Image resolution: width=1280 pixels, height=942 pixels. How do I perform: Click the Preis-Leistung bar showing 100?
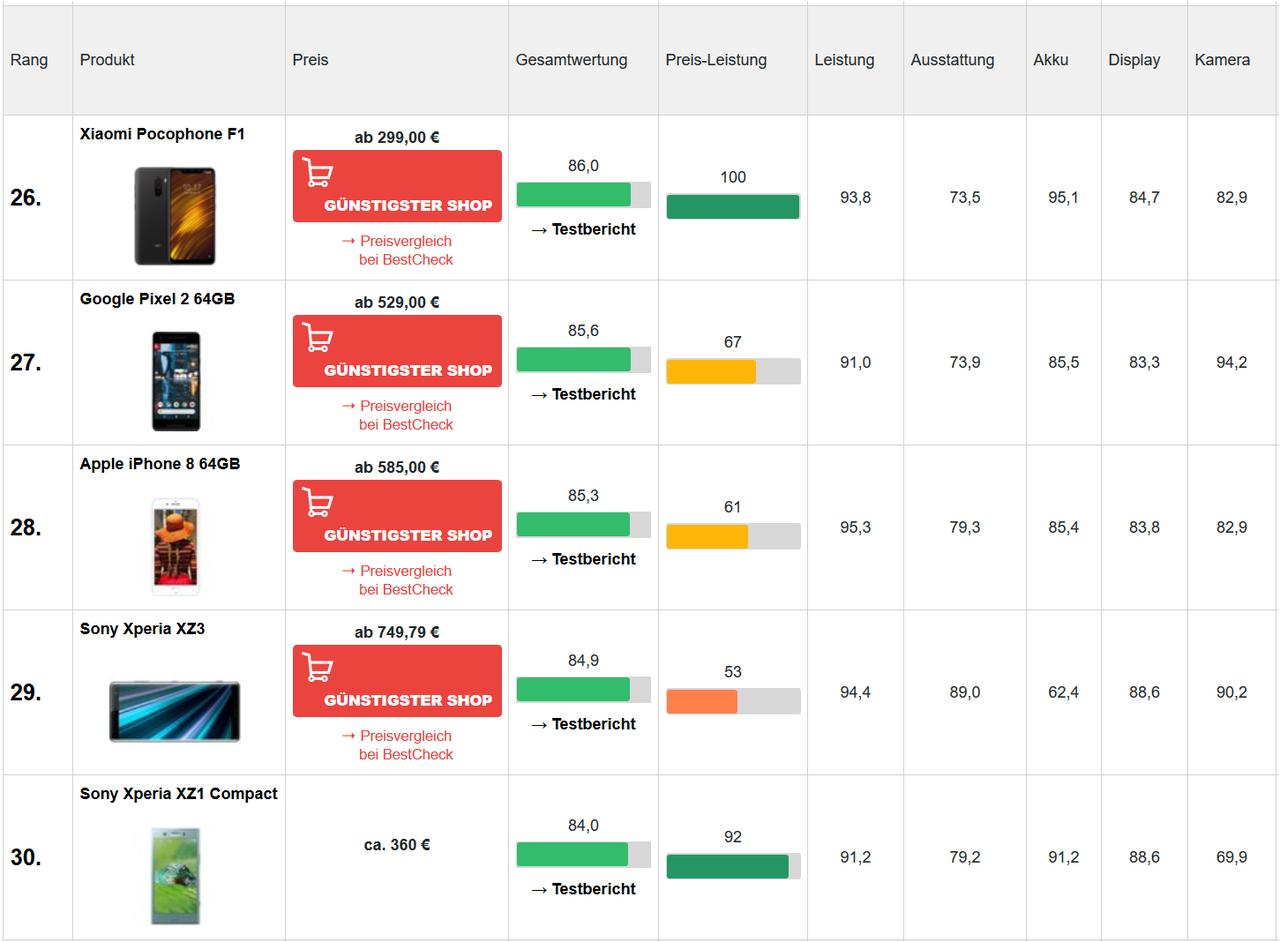(x=733, y=206)
